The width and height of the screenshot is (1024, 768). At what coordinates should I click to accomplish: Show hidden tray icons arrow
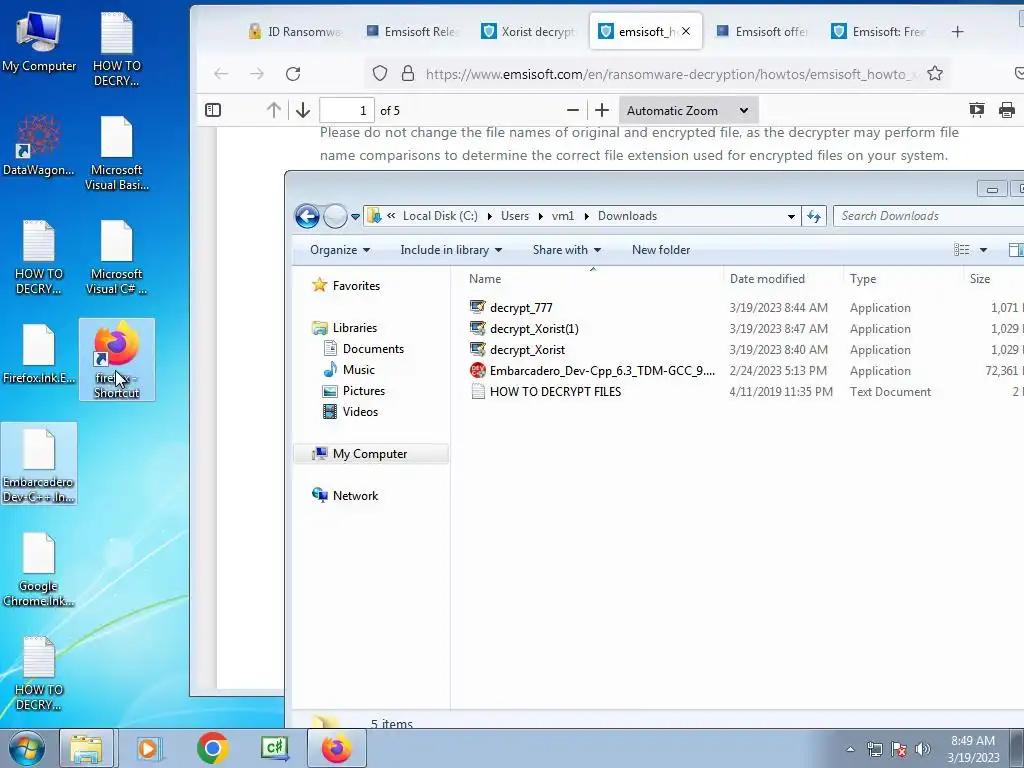coord(850,749)
